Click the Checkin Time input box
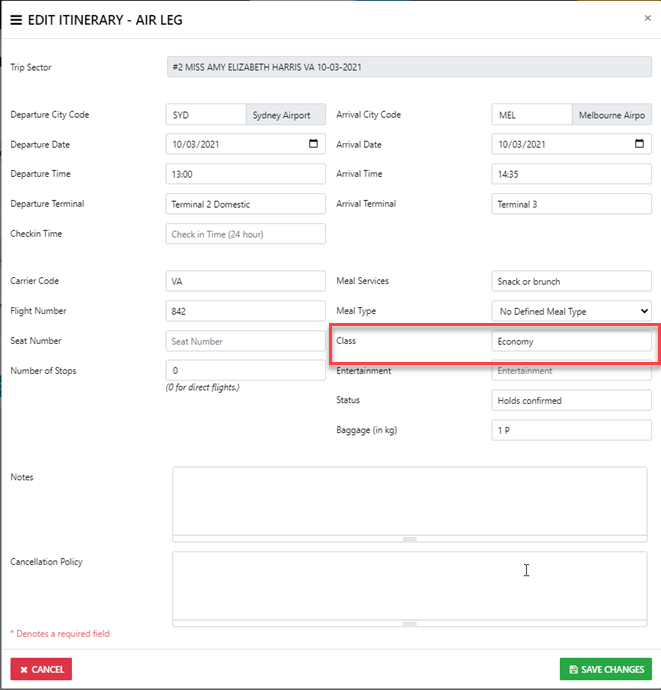This screenshot has height=690, width=661. click(245, 234)
